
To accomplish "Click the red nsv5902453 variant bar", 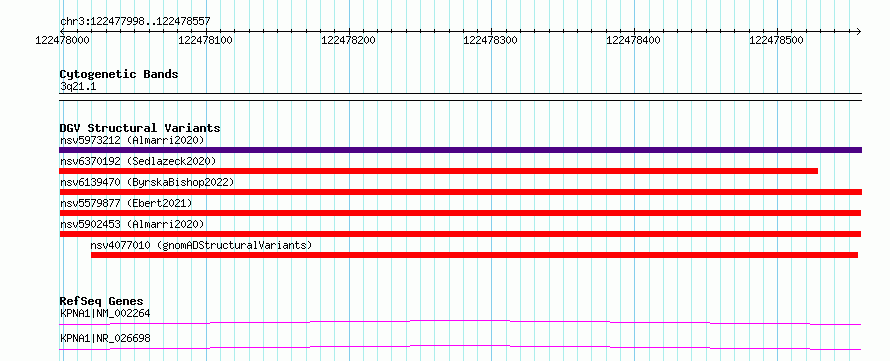I will pos(460,234).
